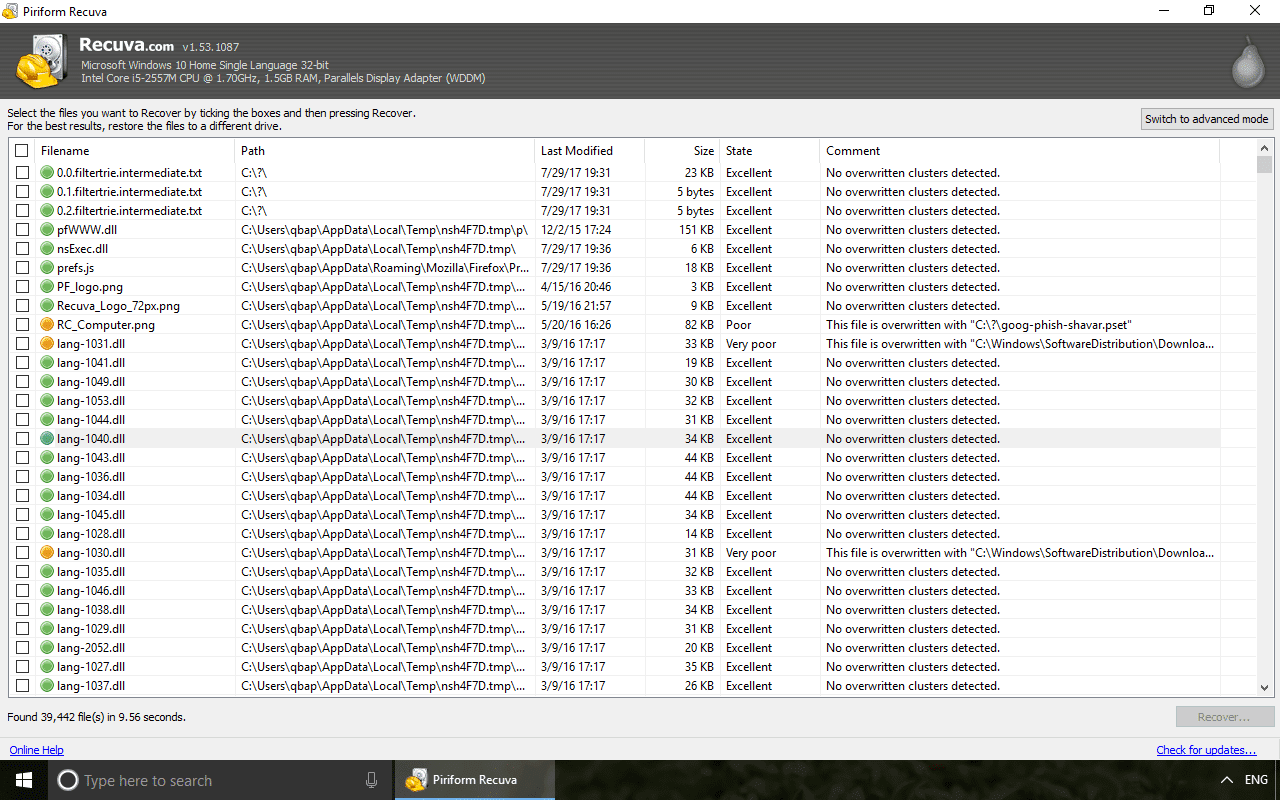The image size is (1280, 800).
Task: Click the green status dot for nsExec.dll
Action: click(47, 249)
